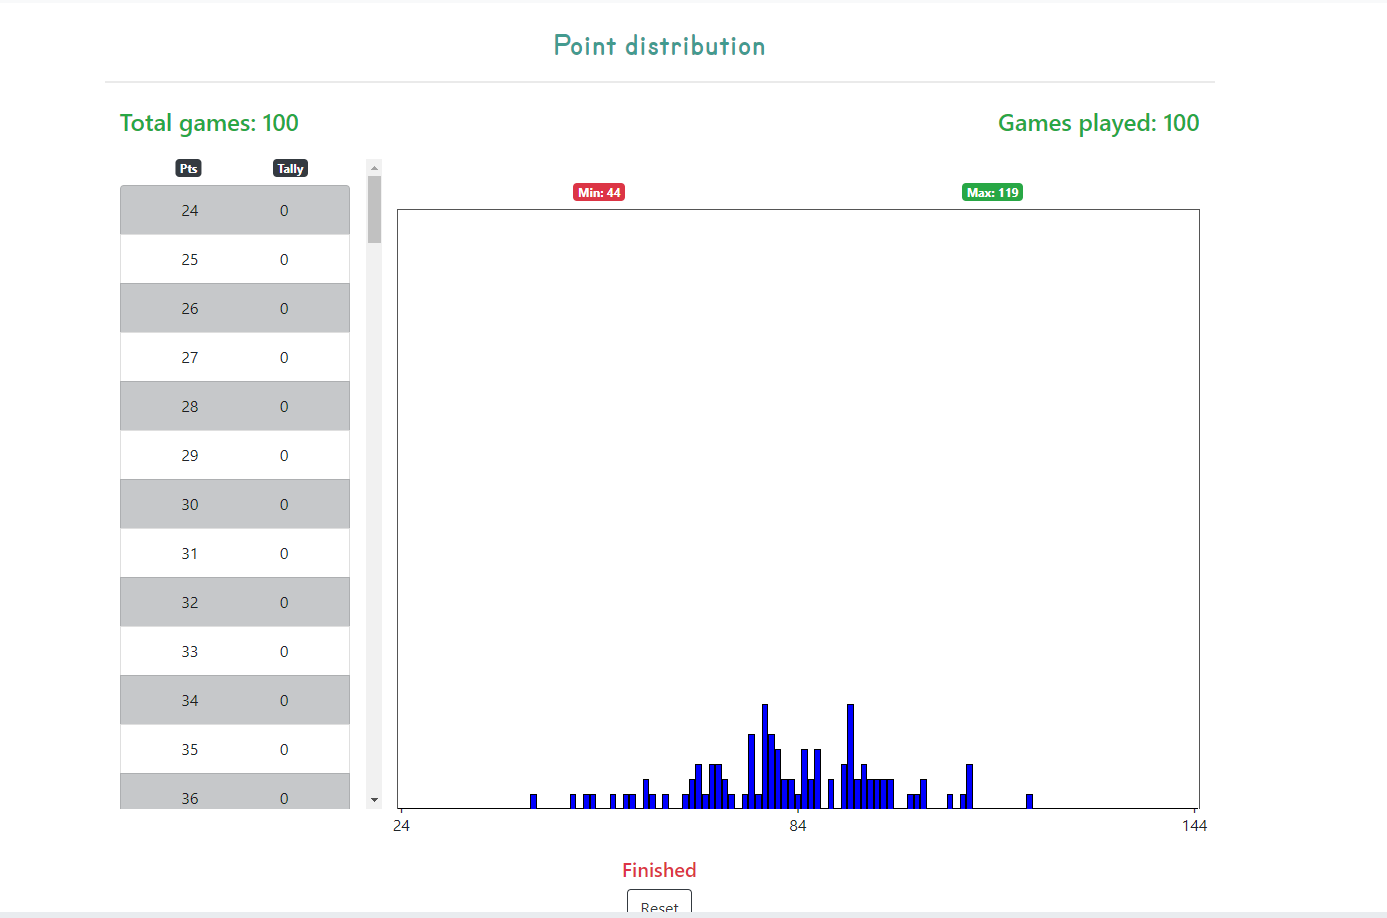Click the Pts column header badge
The image size is (1387, 918).
pos(189,168)
